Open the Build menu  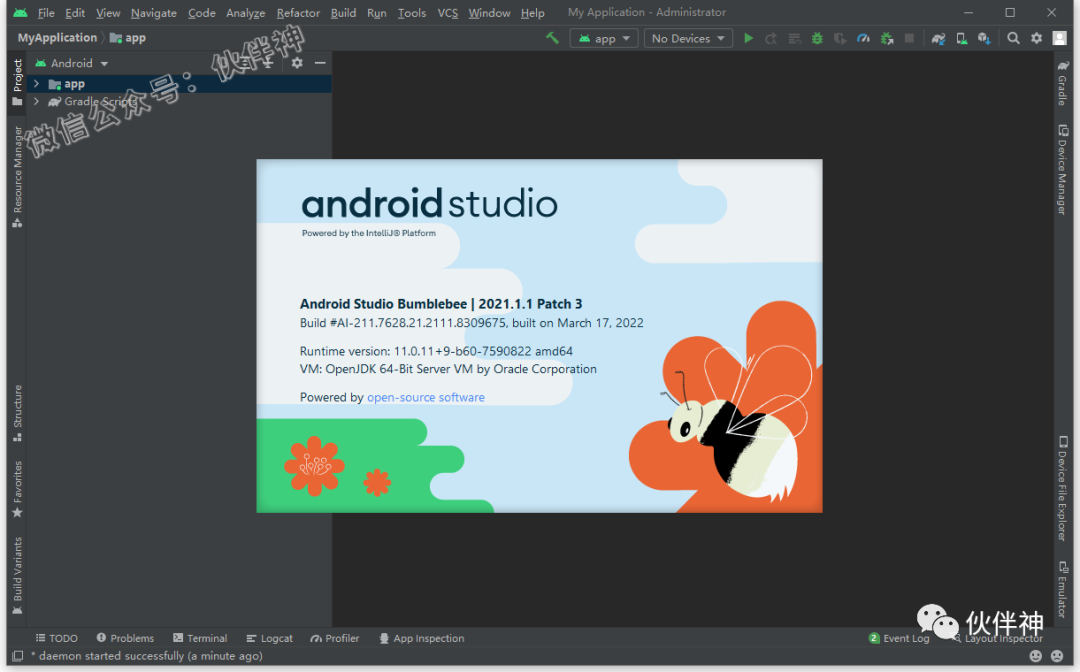pyautogui.click(x=343, y=12)
